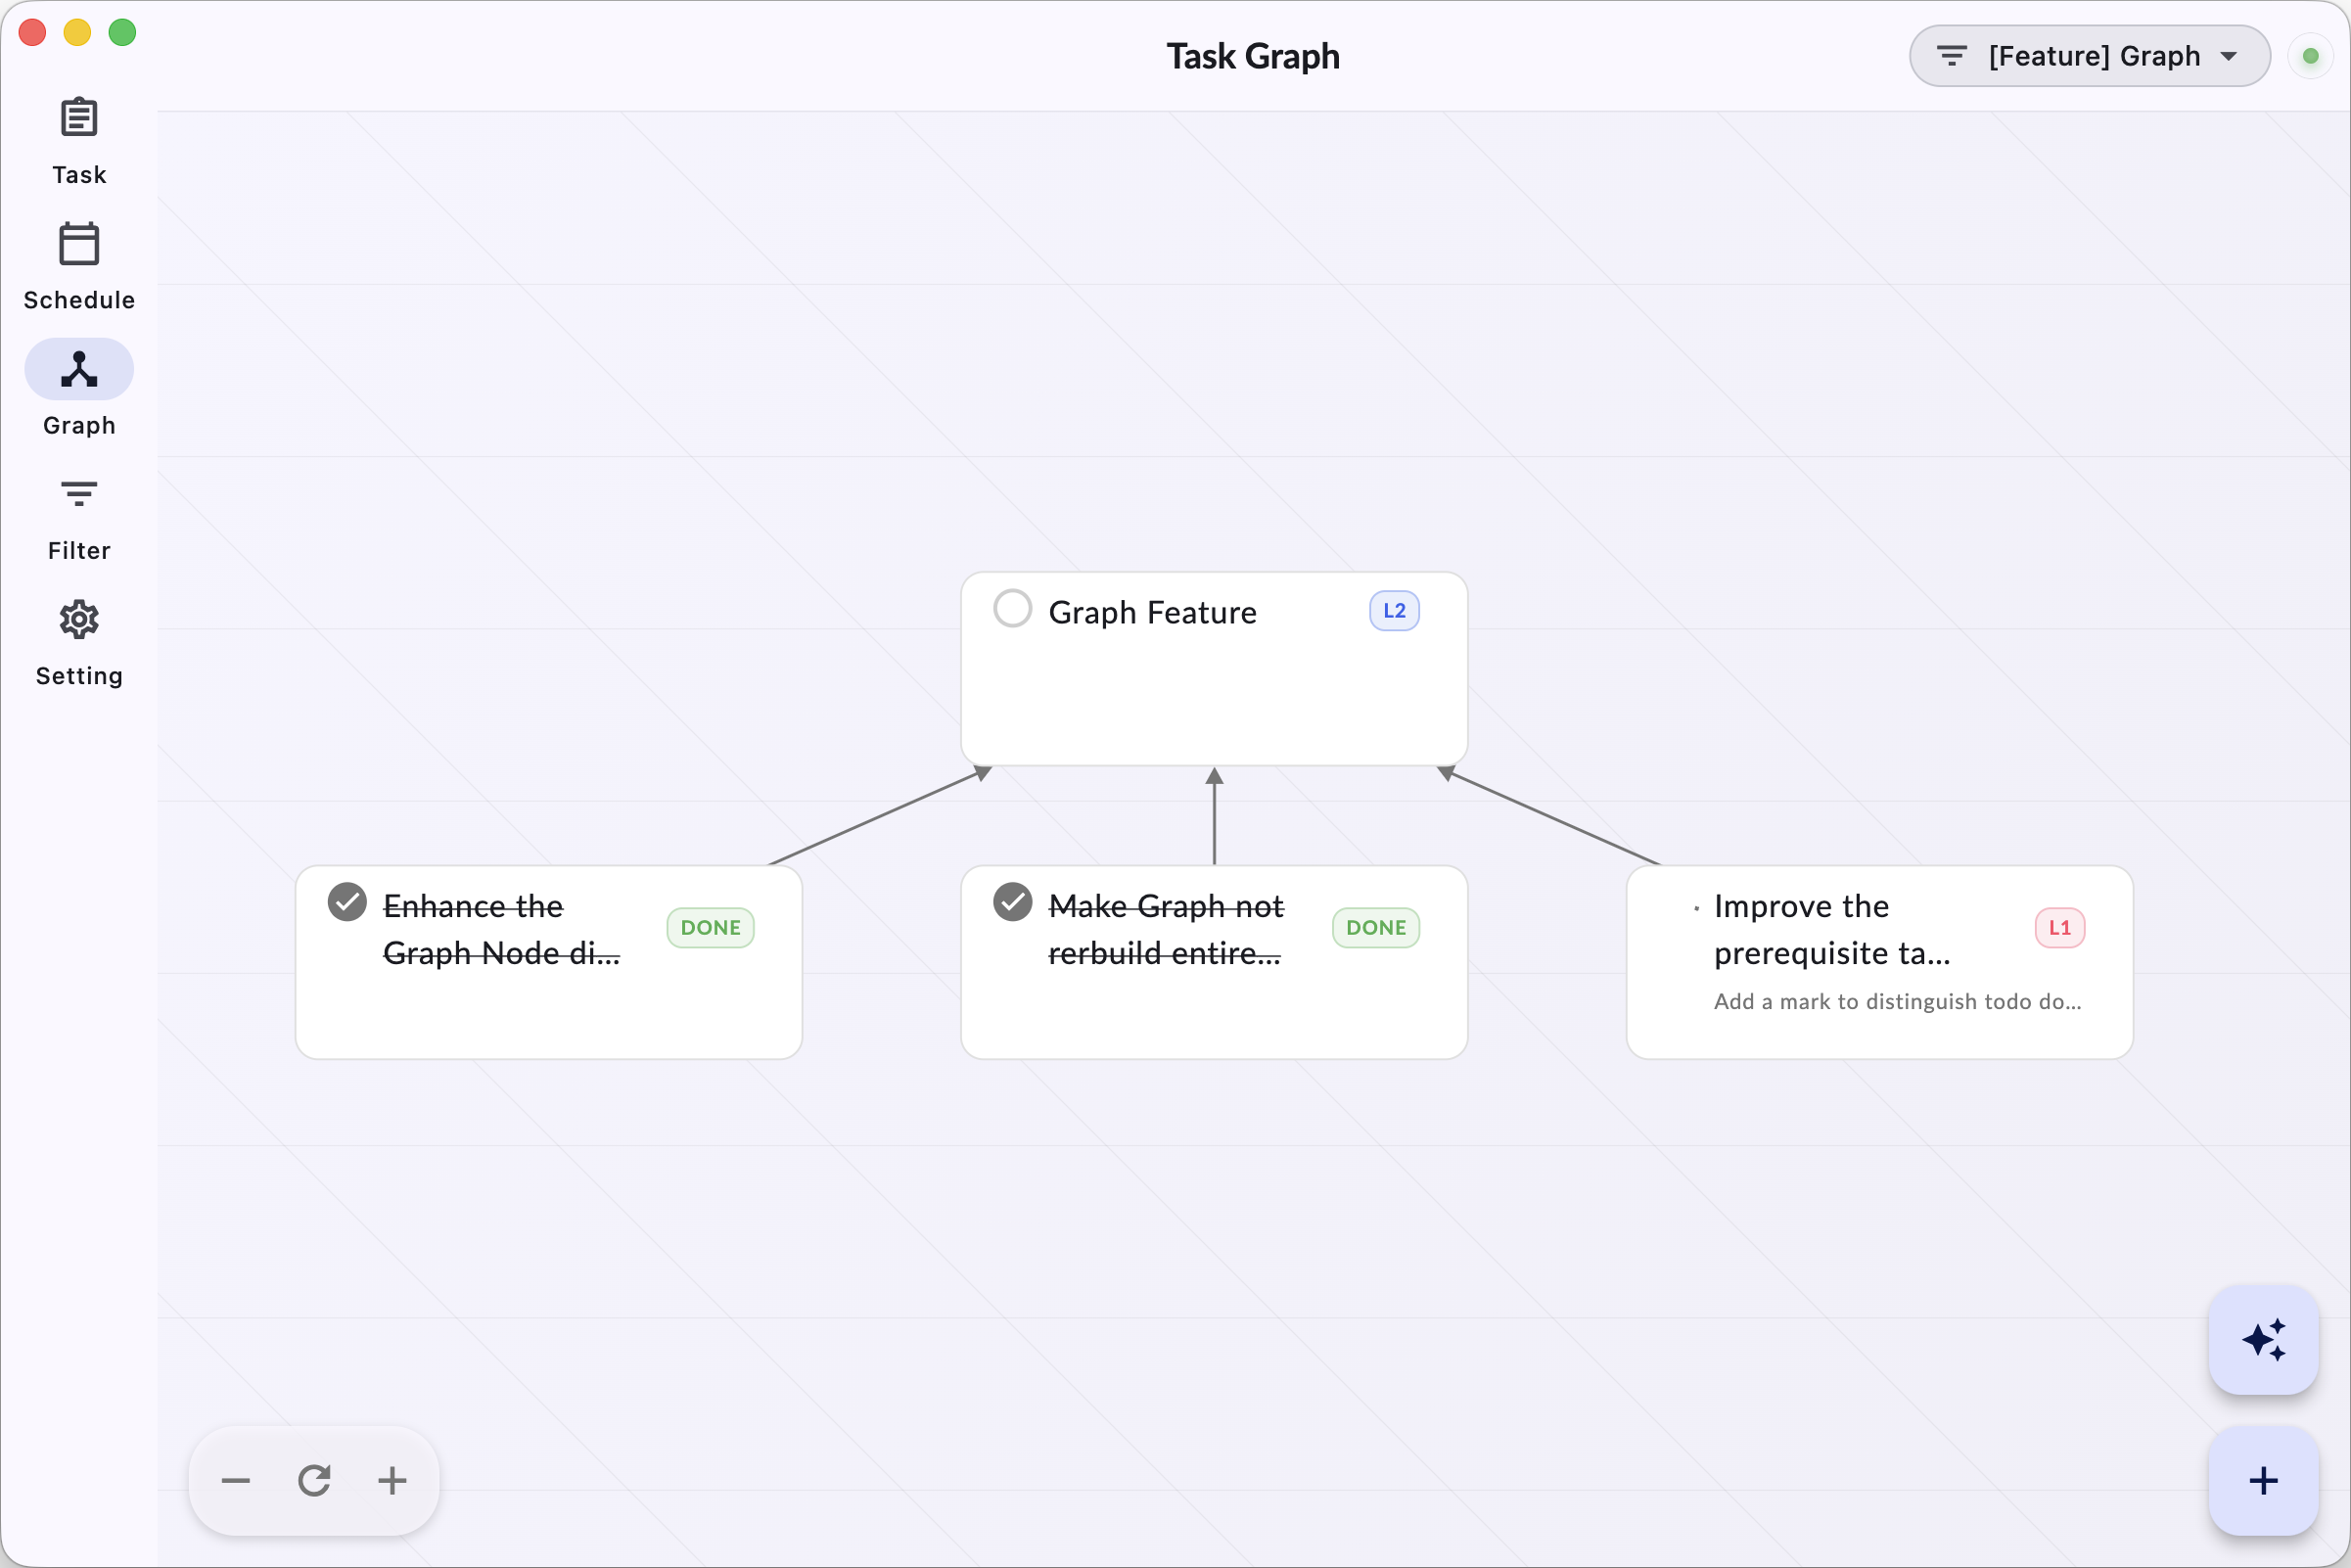Select the Graph view icon
Image resolution: width=2351 pixels, height=1568 pixels.
[x=79, y=368]
